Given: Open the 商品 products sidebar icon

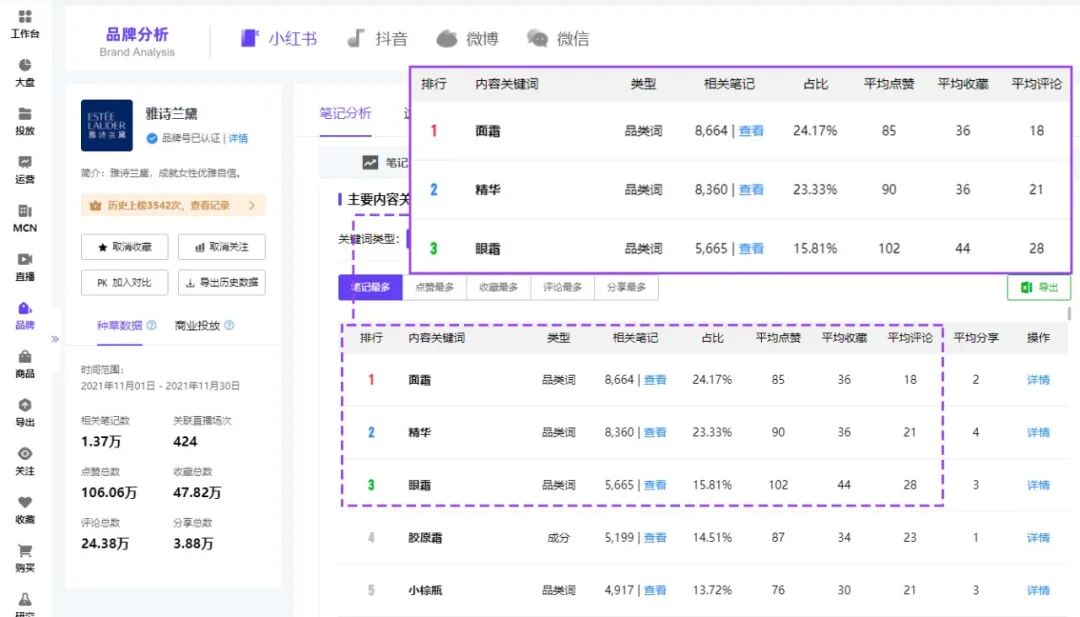Looking at the screenshot, I should point(25,364).
